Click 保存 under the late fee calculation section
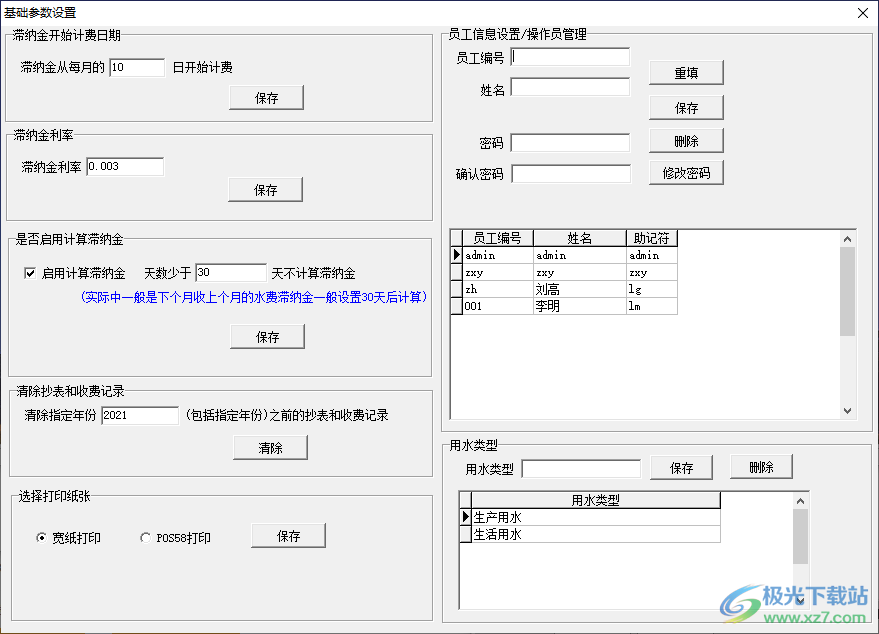Viewport: 879px width, 634px height. pos(267,336)
